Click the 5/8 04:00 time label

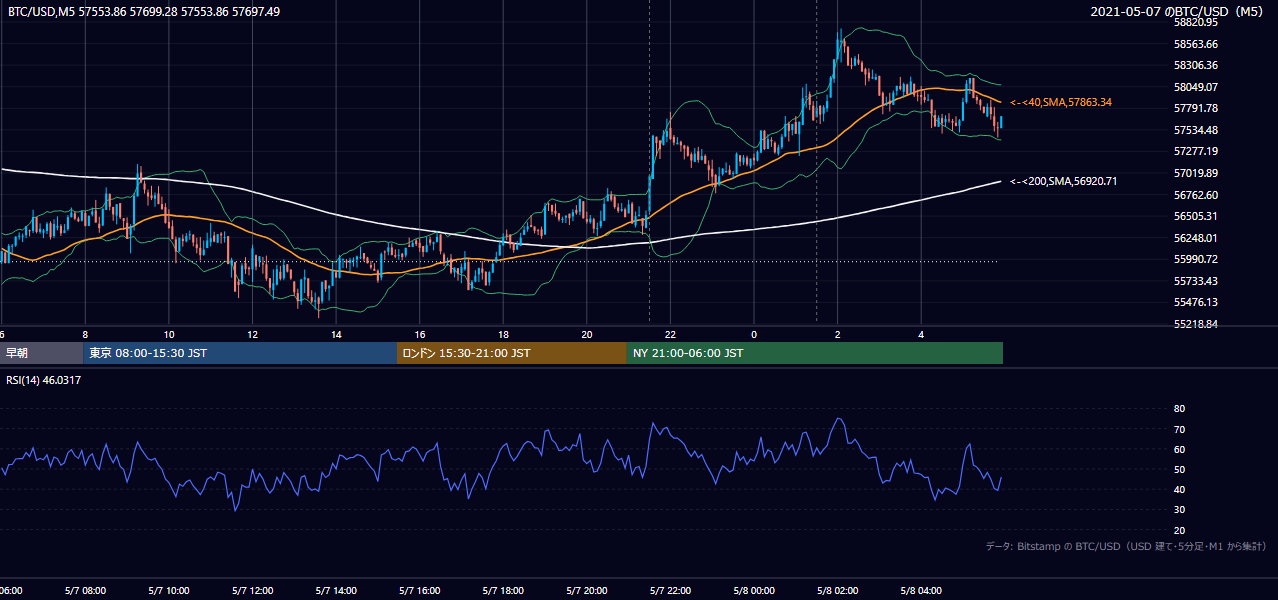coord(921,591)
